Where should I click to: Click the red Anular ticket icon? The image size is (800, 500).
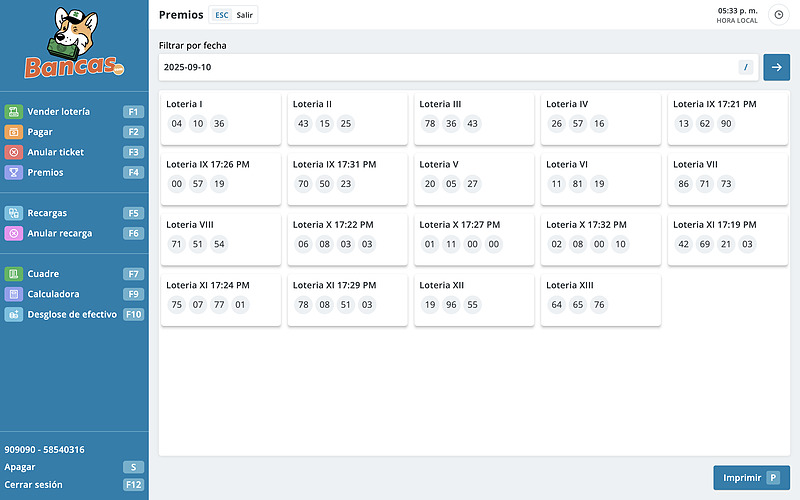click(x=14, y=152)
